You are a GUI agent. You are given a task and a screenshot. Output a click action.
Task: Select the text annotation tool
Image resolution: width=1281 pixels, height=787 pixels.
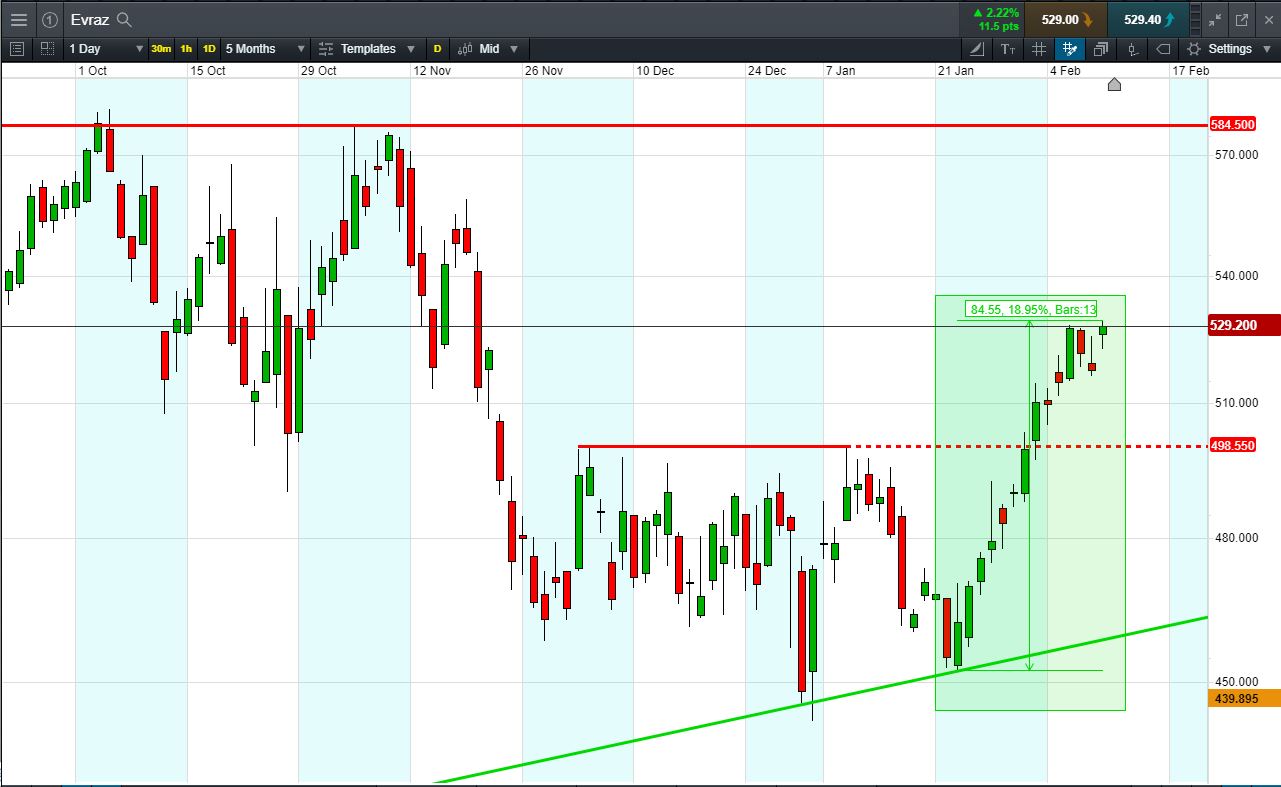[1008, 49]
